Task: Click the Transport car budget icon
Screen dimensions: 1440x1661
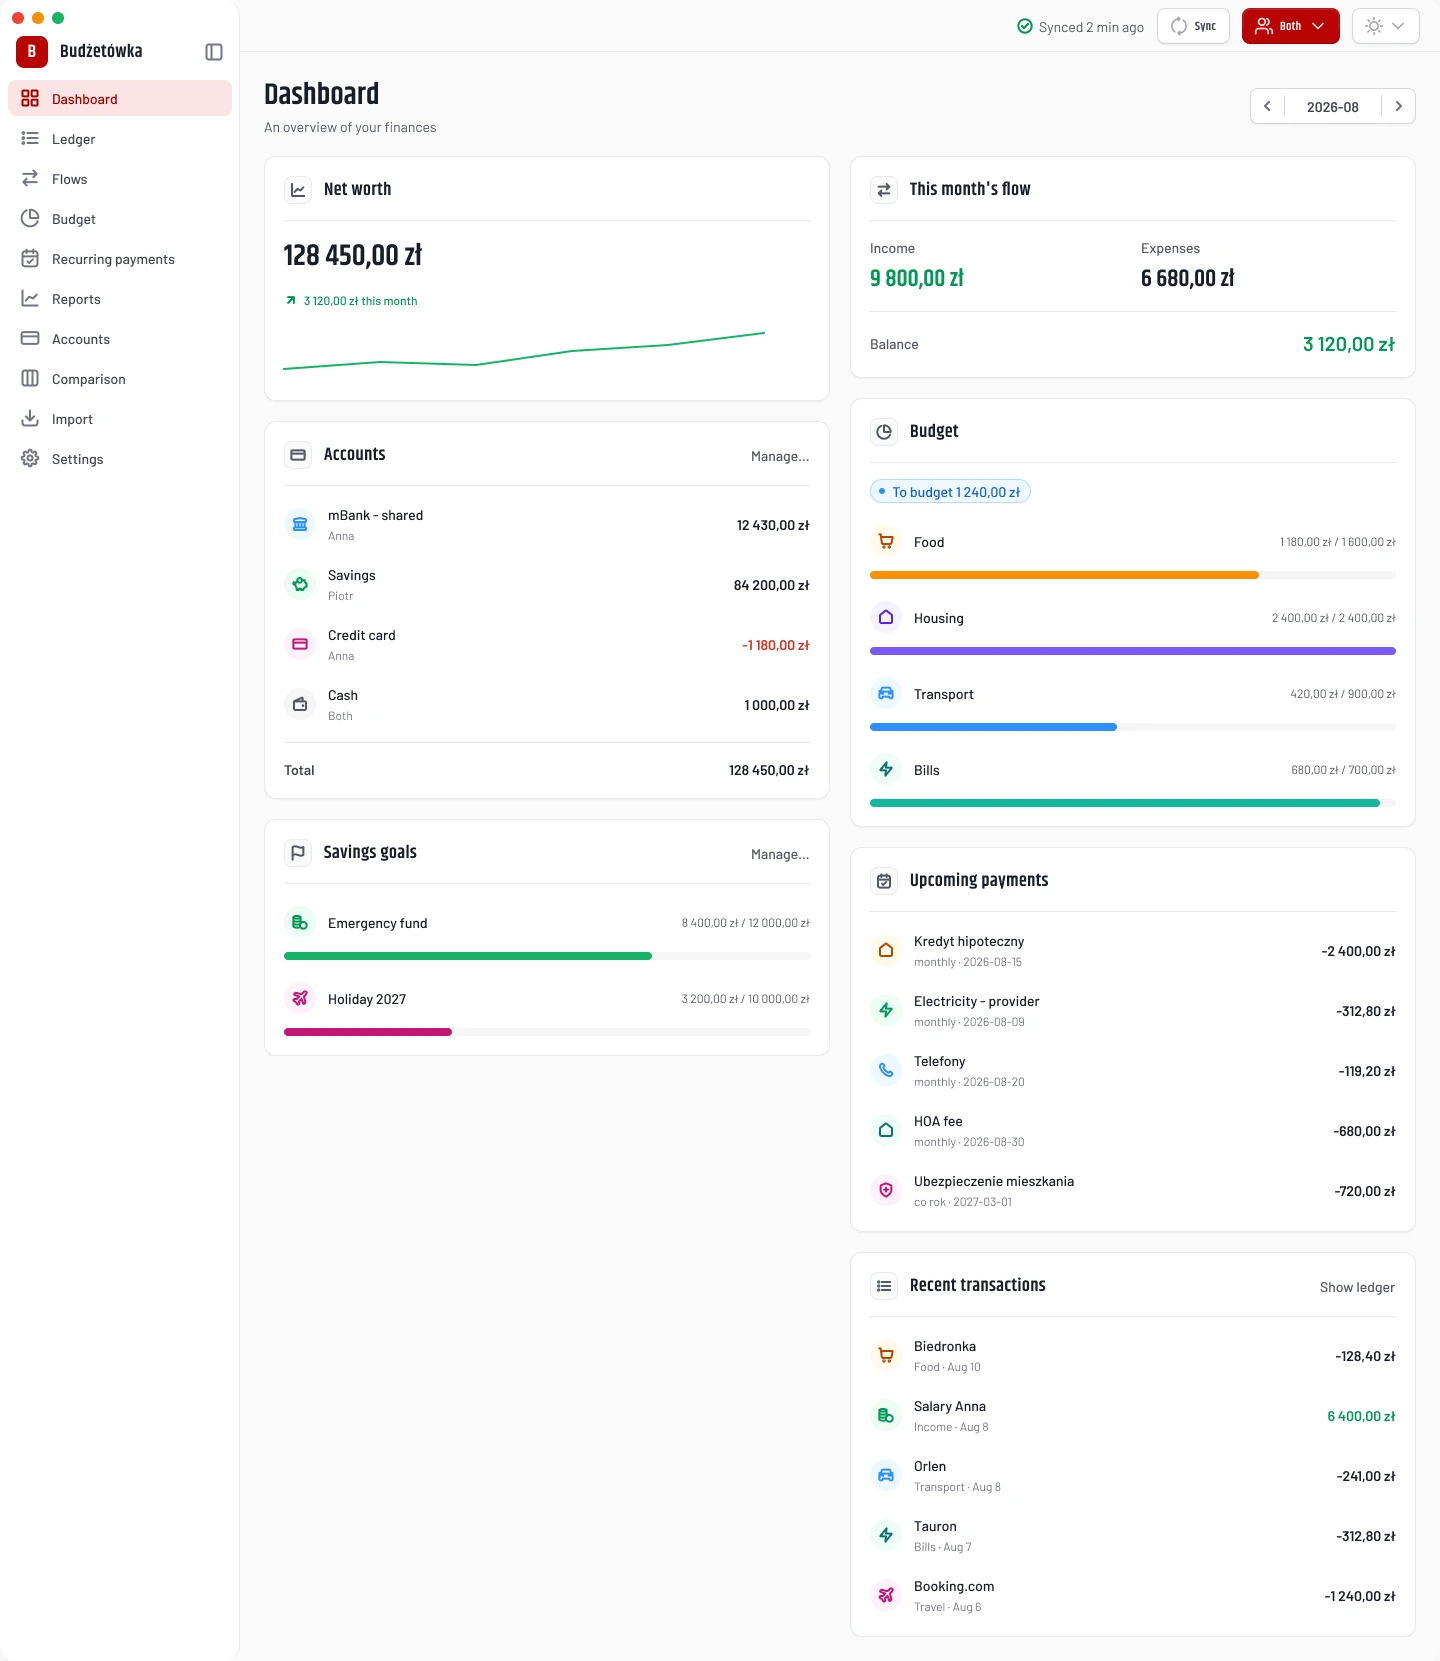Action: (x=886, y=694)
